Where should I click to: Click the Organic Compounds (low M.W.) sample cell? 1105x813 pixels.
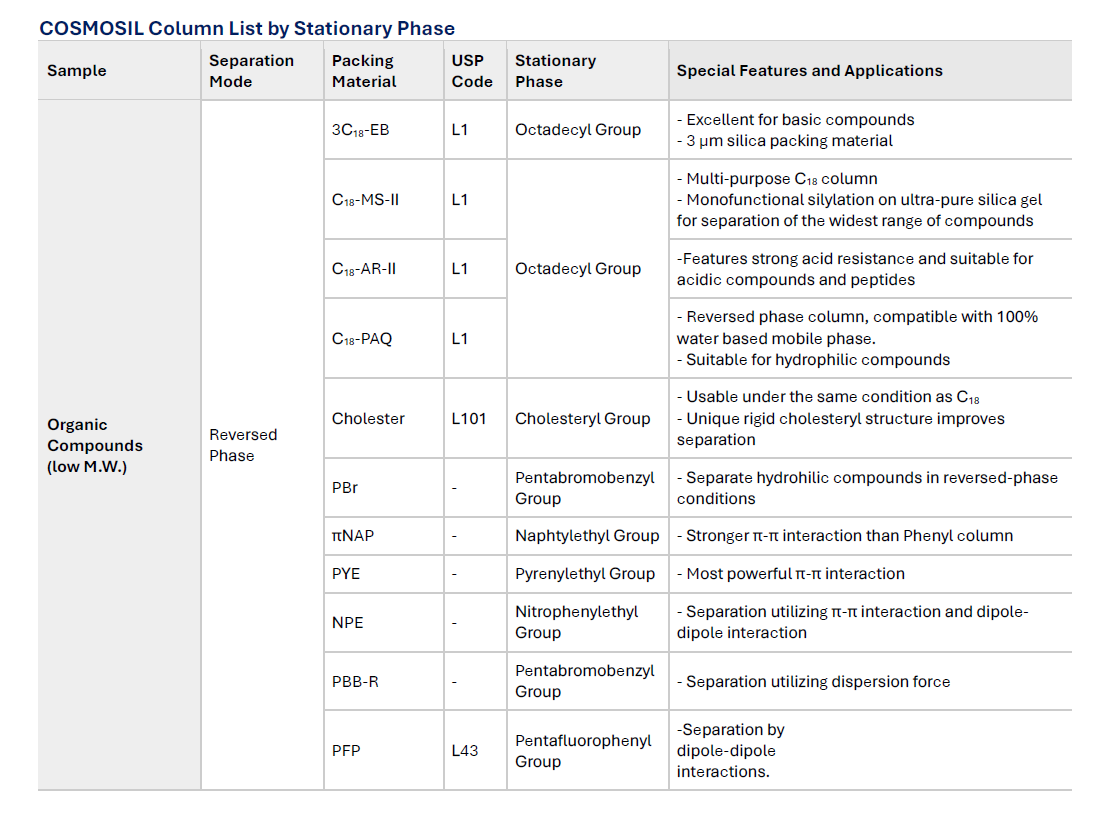click(x=95, y=446)
